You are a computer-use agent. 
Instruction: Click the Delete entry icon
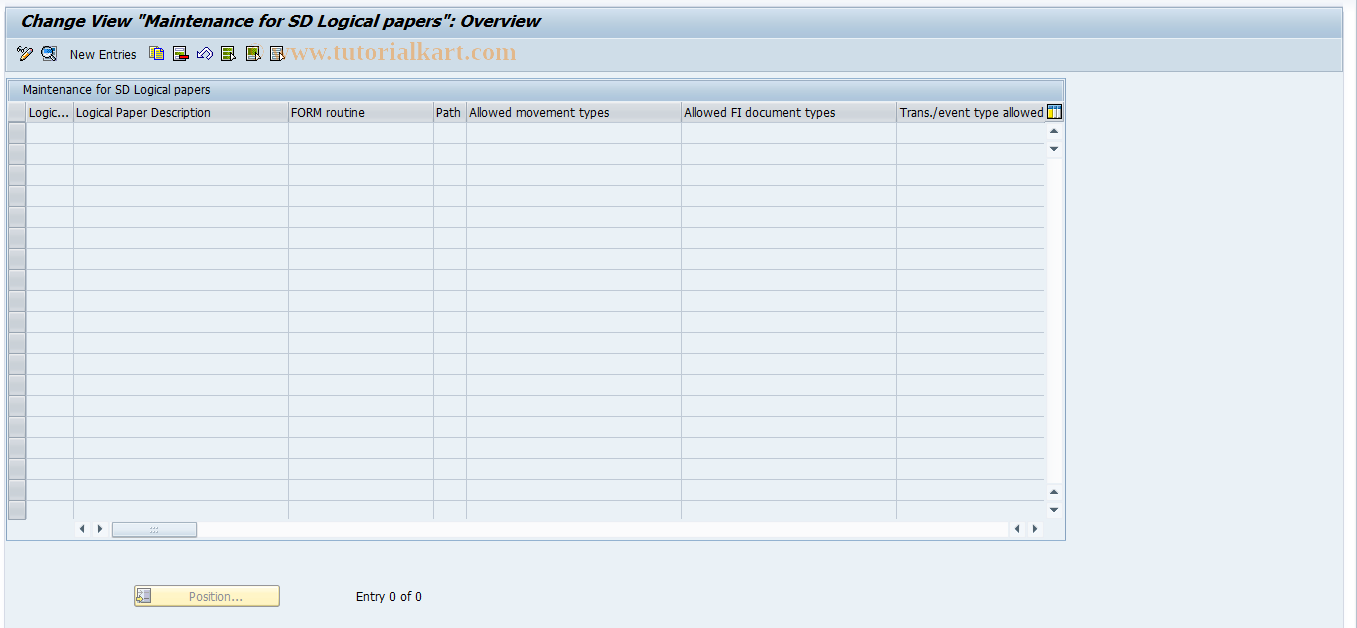point(181,54)
